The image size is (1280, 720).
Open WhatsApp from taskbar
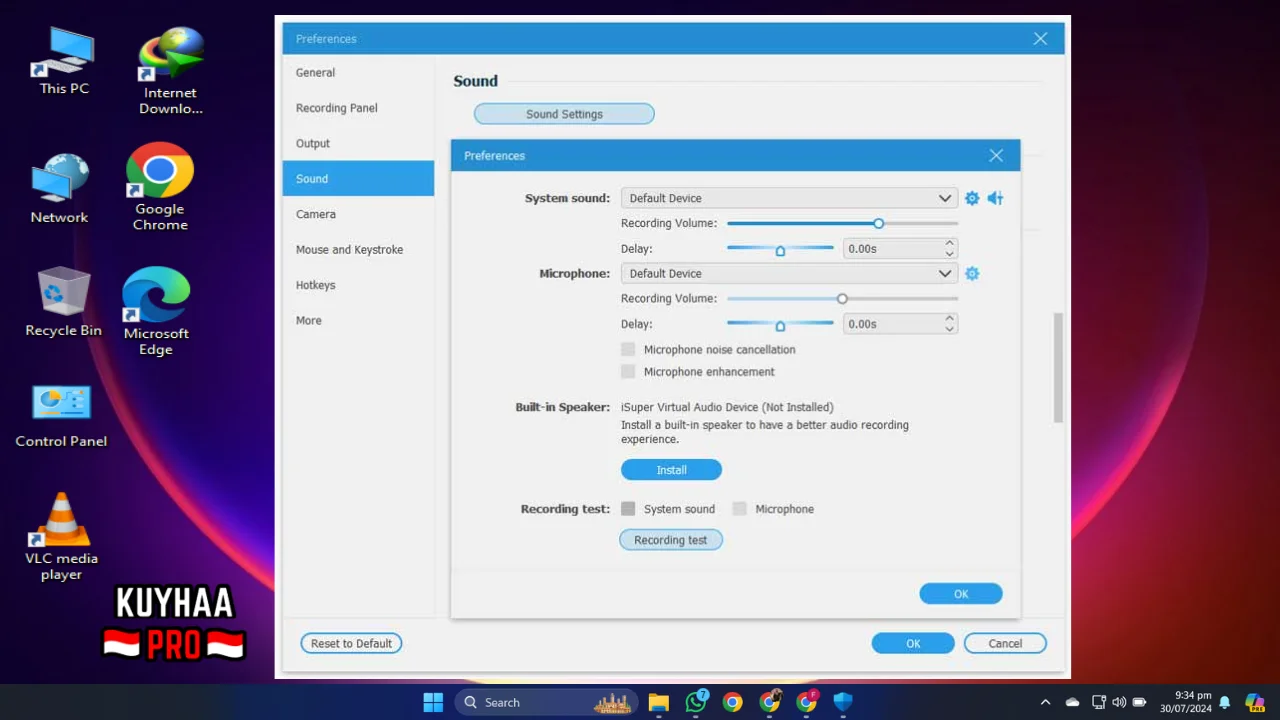(696, 702)
